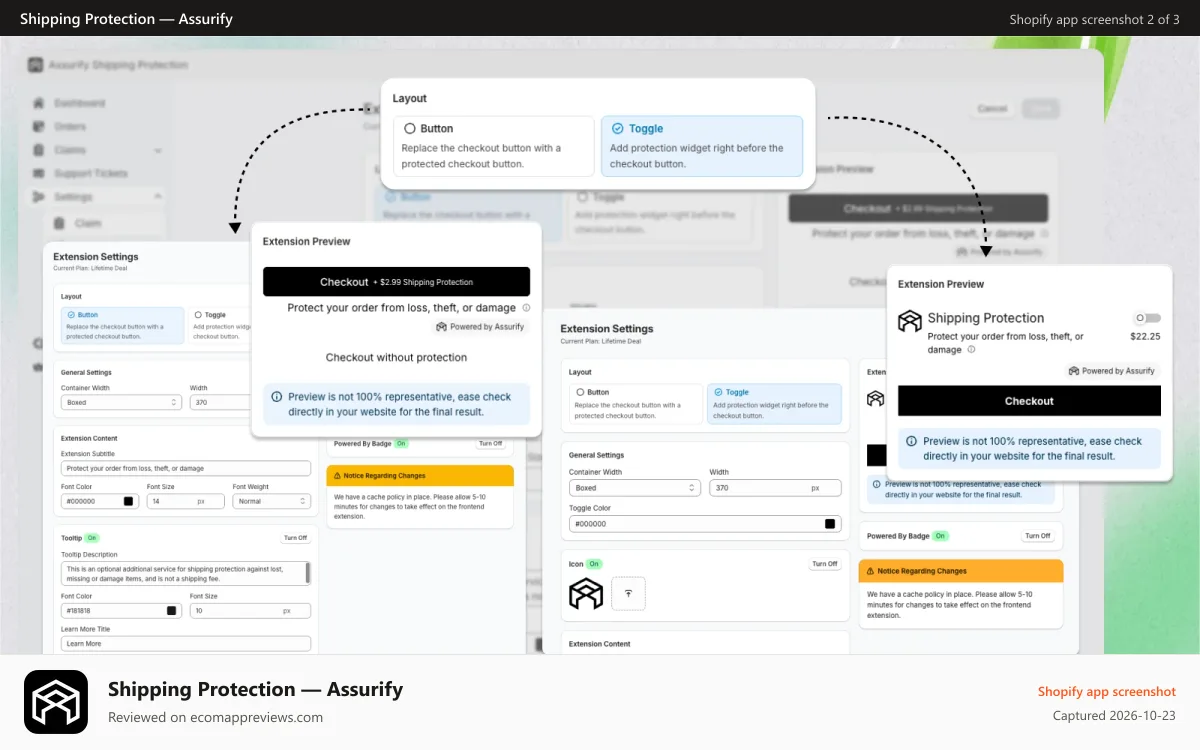Choose Toggle layout in the settings panel with Toggle Color
Viewport: 1200px width, 750px height.
click(774, 404)
